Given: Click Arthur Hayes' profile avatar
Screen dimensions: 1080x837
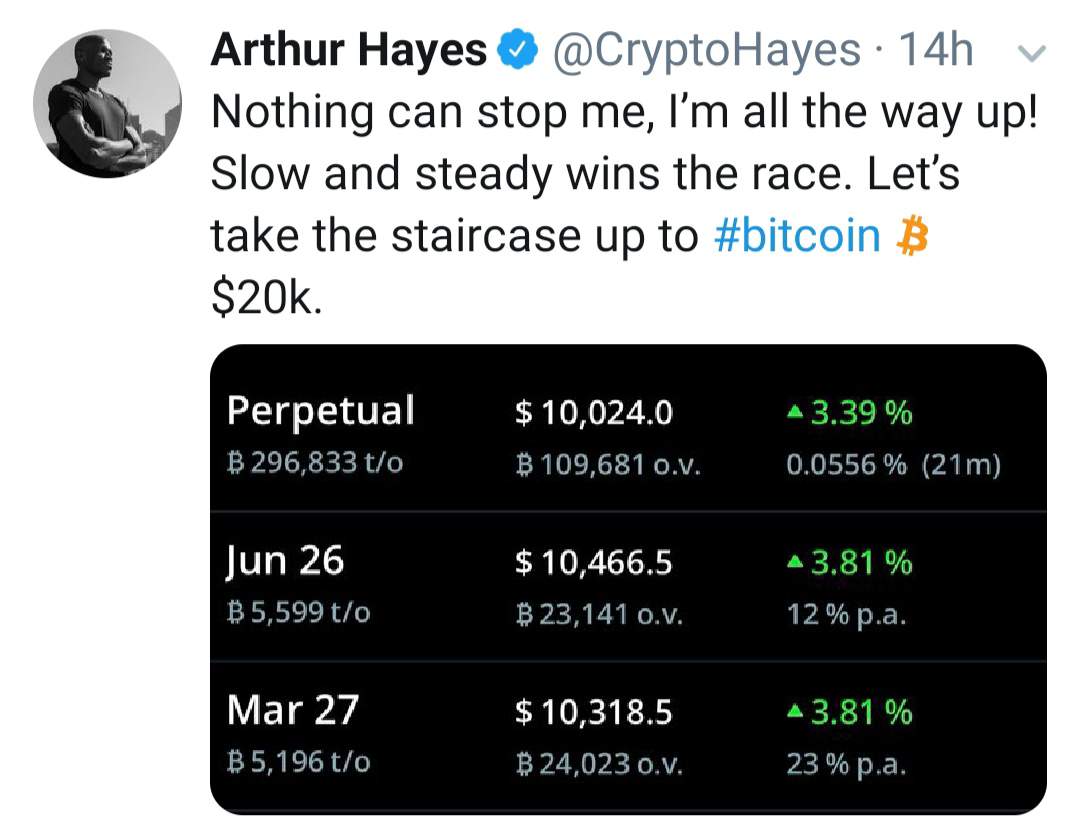Looking at the screenshot, I should [107, 104].
